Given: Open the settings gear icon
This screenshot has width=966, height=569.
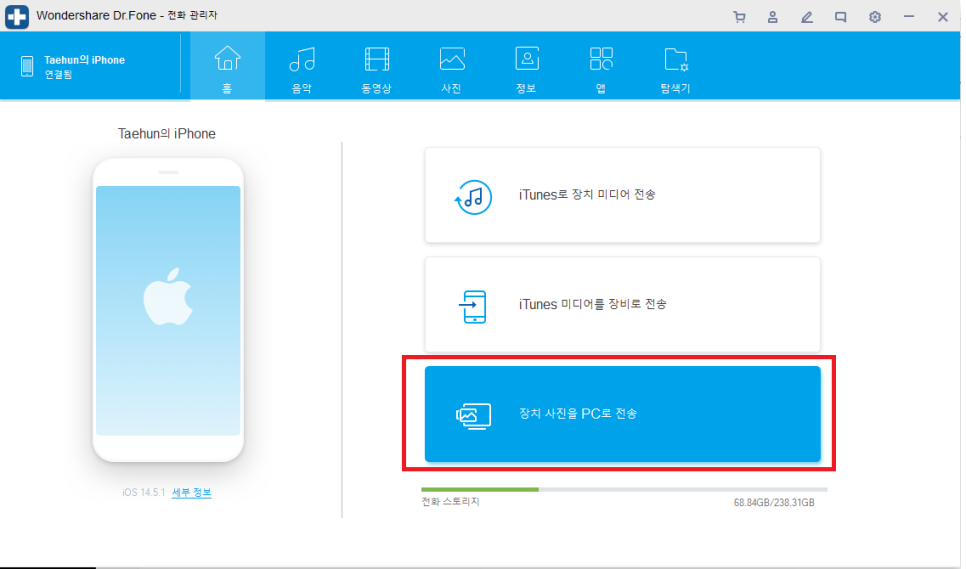Looking at the screenshot, I should click(875, 17).
